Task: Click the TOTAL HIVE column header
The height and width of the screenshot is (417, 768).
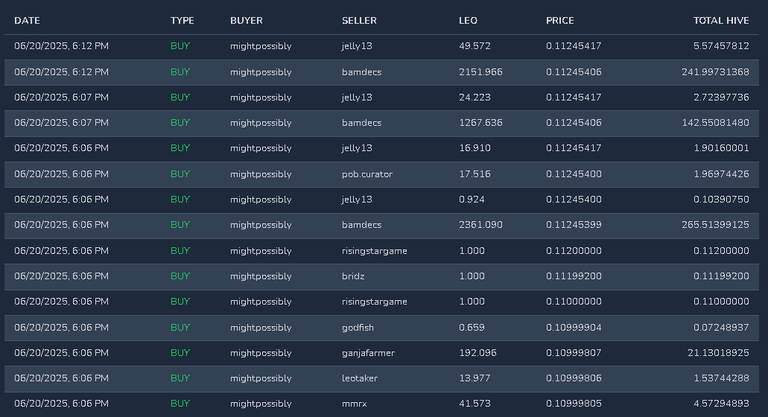Action: (x=721, y=21)
